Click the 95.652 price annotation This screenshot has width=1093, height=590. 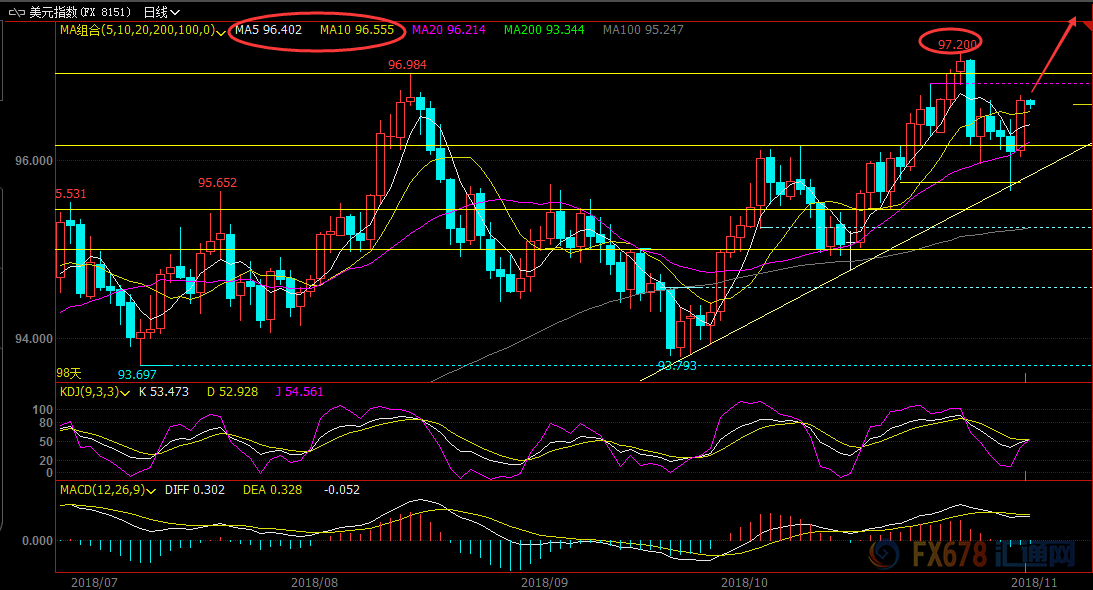pos(217,183)
